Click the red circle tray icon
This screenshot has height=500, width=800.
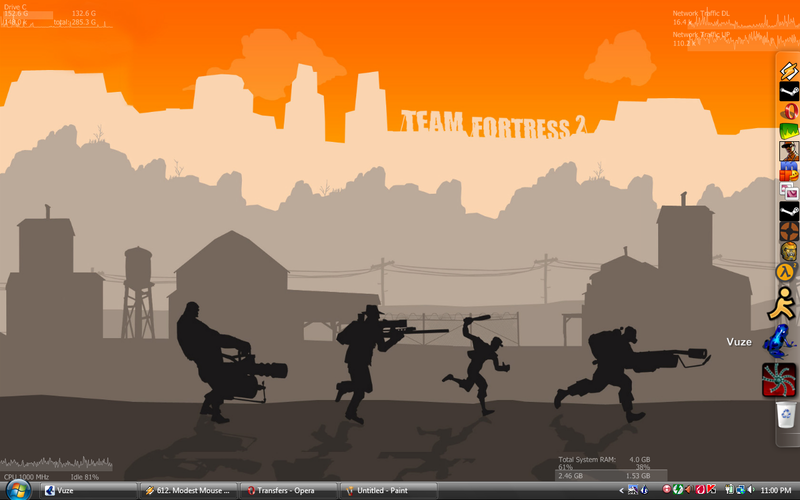click(x=667, y=489)
